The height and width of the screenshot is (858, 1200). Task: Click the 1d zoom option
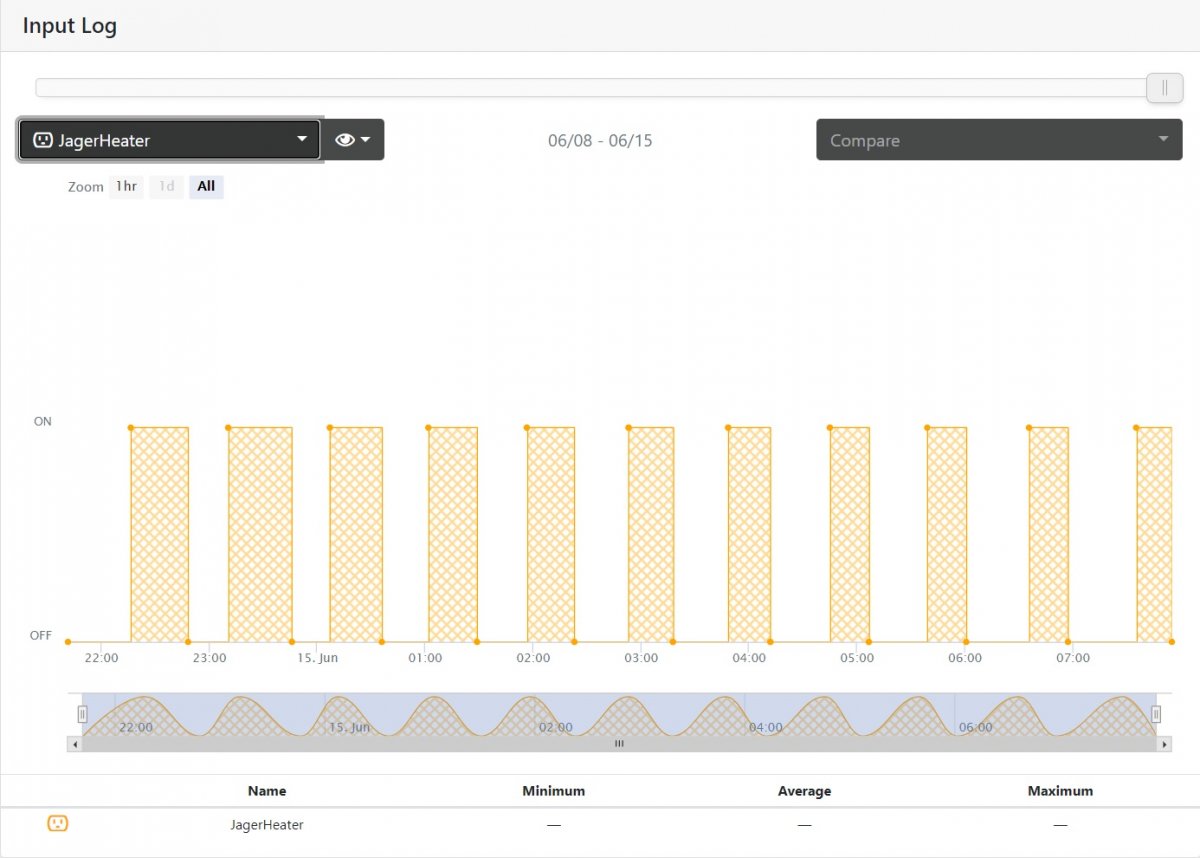point(167,187)
